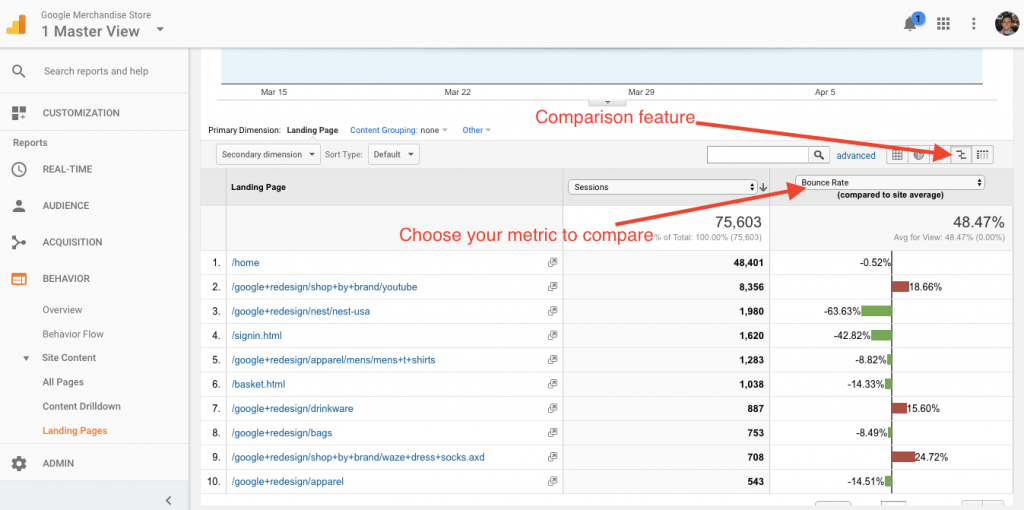This screenshot has width=1024, height=510.
Task: Open the Bounce Rate comparison dropdown
Action: pyautogui.click(x=890, y=183)
